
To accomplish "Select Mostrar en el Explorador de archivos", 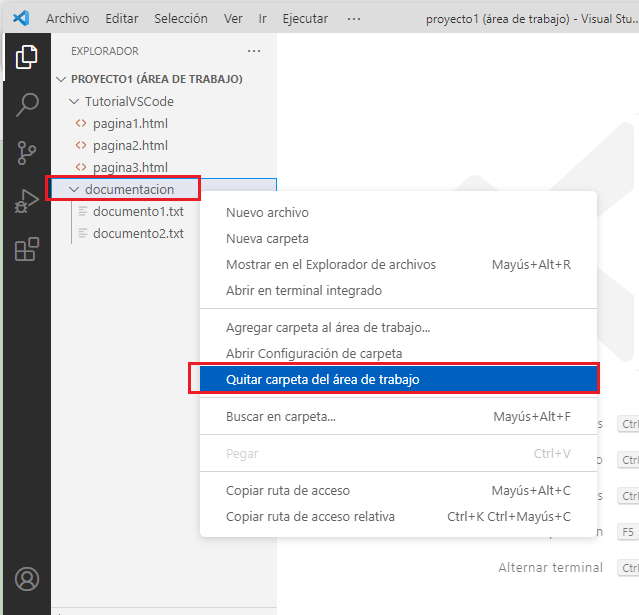I will tap(399, 265).
